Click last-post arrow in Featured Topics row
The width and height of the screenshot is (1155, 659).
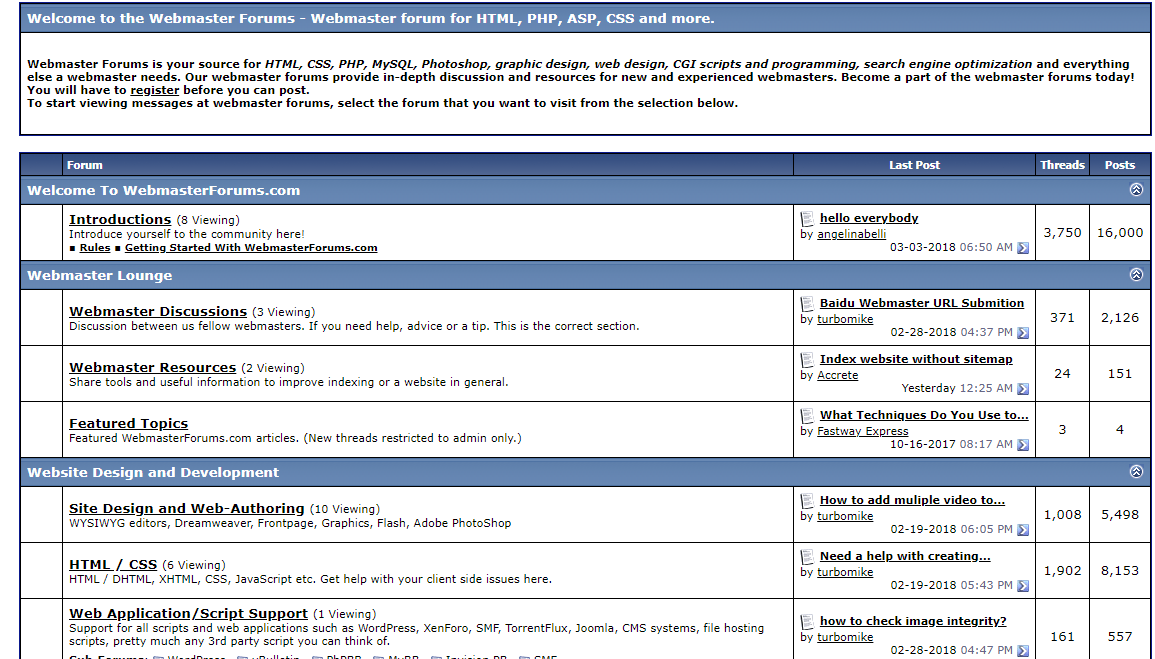pos(1023,445)
